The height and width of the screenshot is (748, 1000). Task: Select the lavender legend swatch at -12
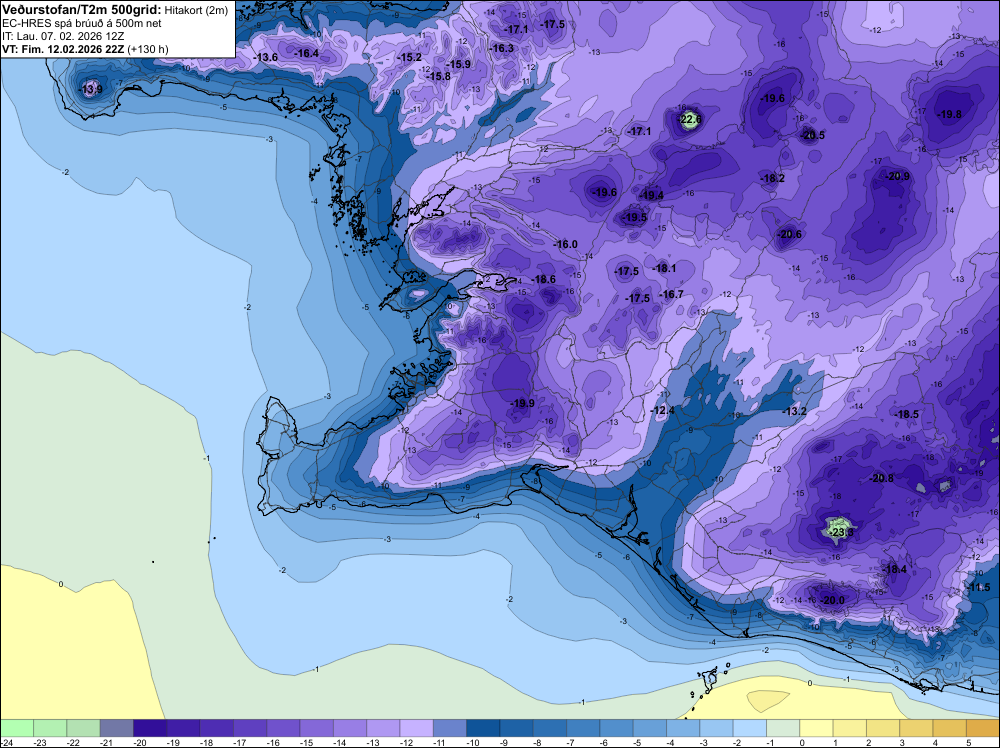coord(416,728)
